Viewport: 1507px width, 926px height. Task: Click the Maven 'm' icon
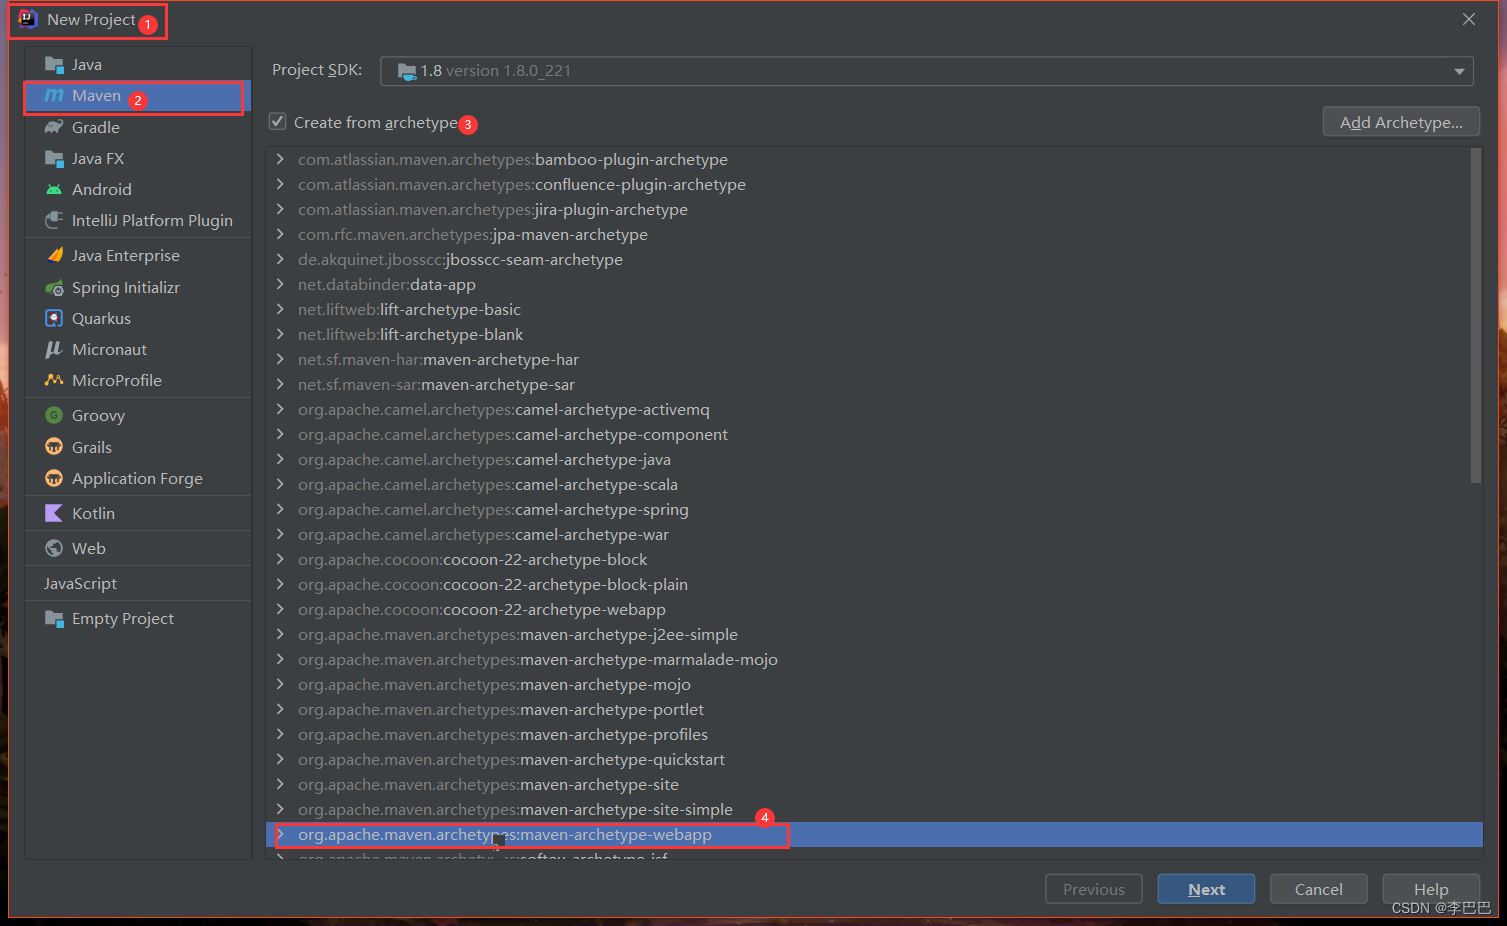coord(54,96)
